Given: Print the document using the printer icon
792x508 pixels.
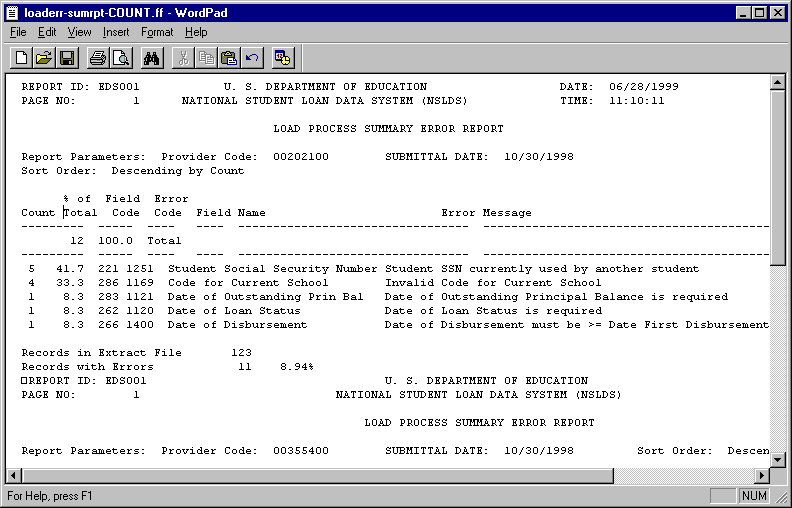Looking at the screenshot, I should pos(98,58).
